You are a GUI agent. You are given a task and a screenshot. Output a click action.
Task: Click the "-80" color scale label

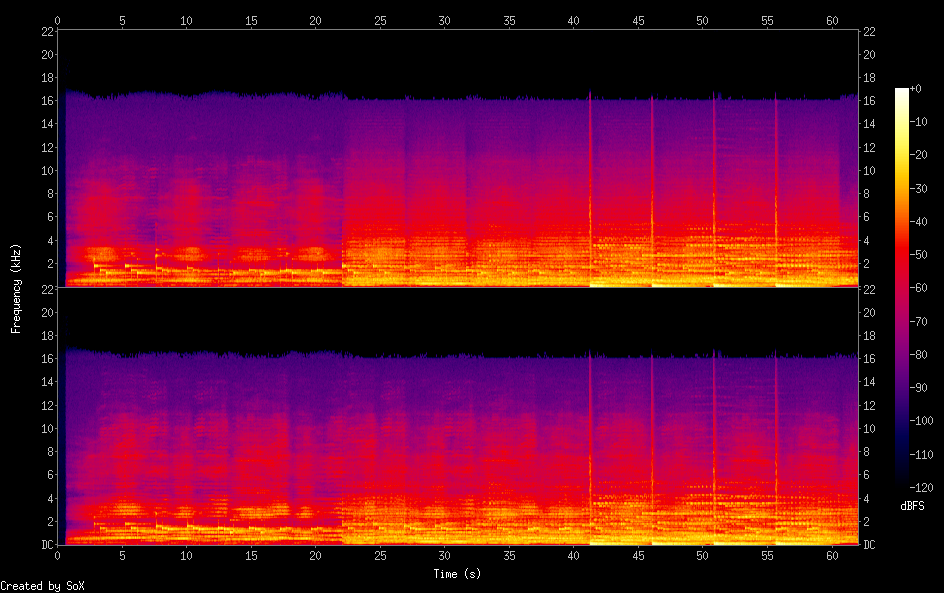919,355
